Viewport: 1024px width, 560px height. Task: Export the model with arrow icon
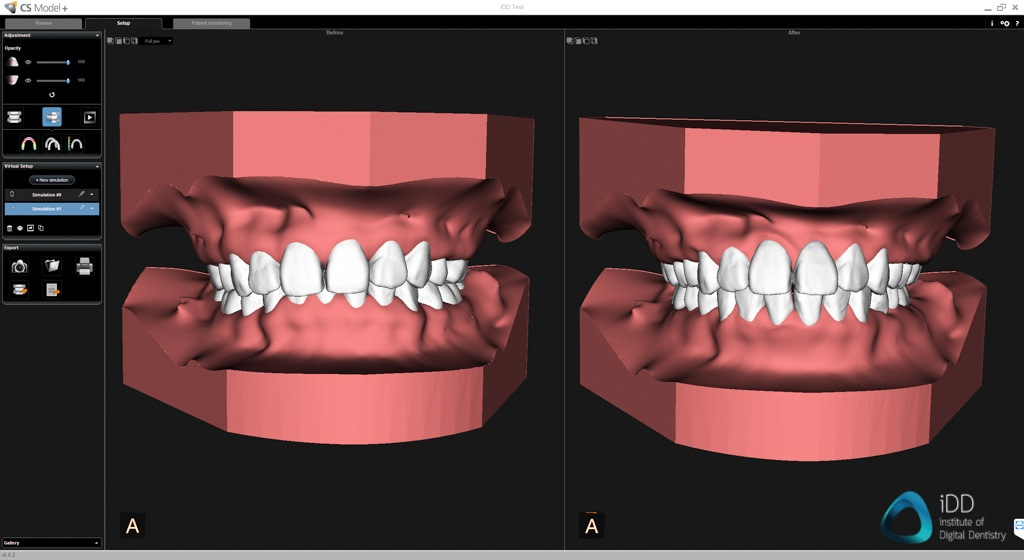(20, 289)
